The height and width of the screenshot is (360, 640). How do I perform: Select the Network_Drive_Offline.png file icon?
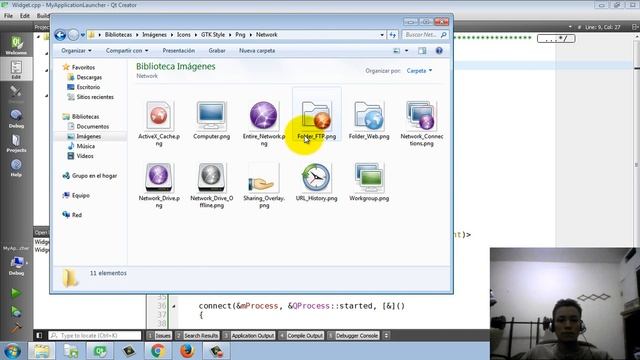point(211,177)
